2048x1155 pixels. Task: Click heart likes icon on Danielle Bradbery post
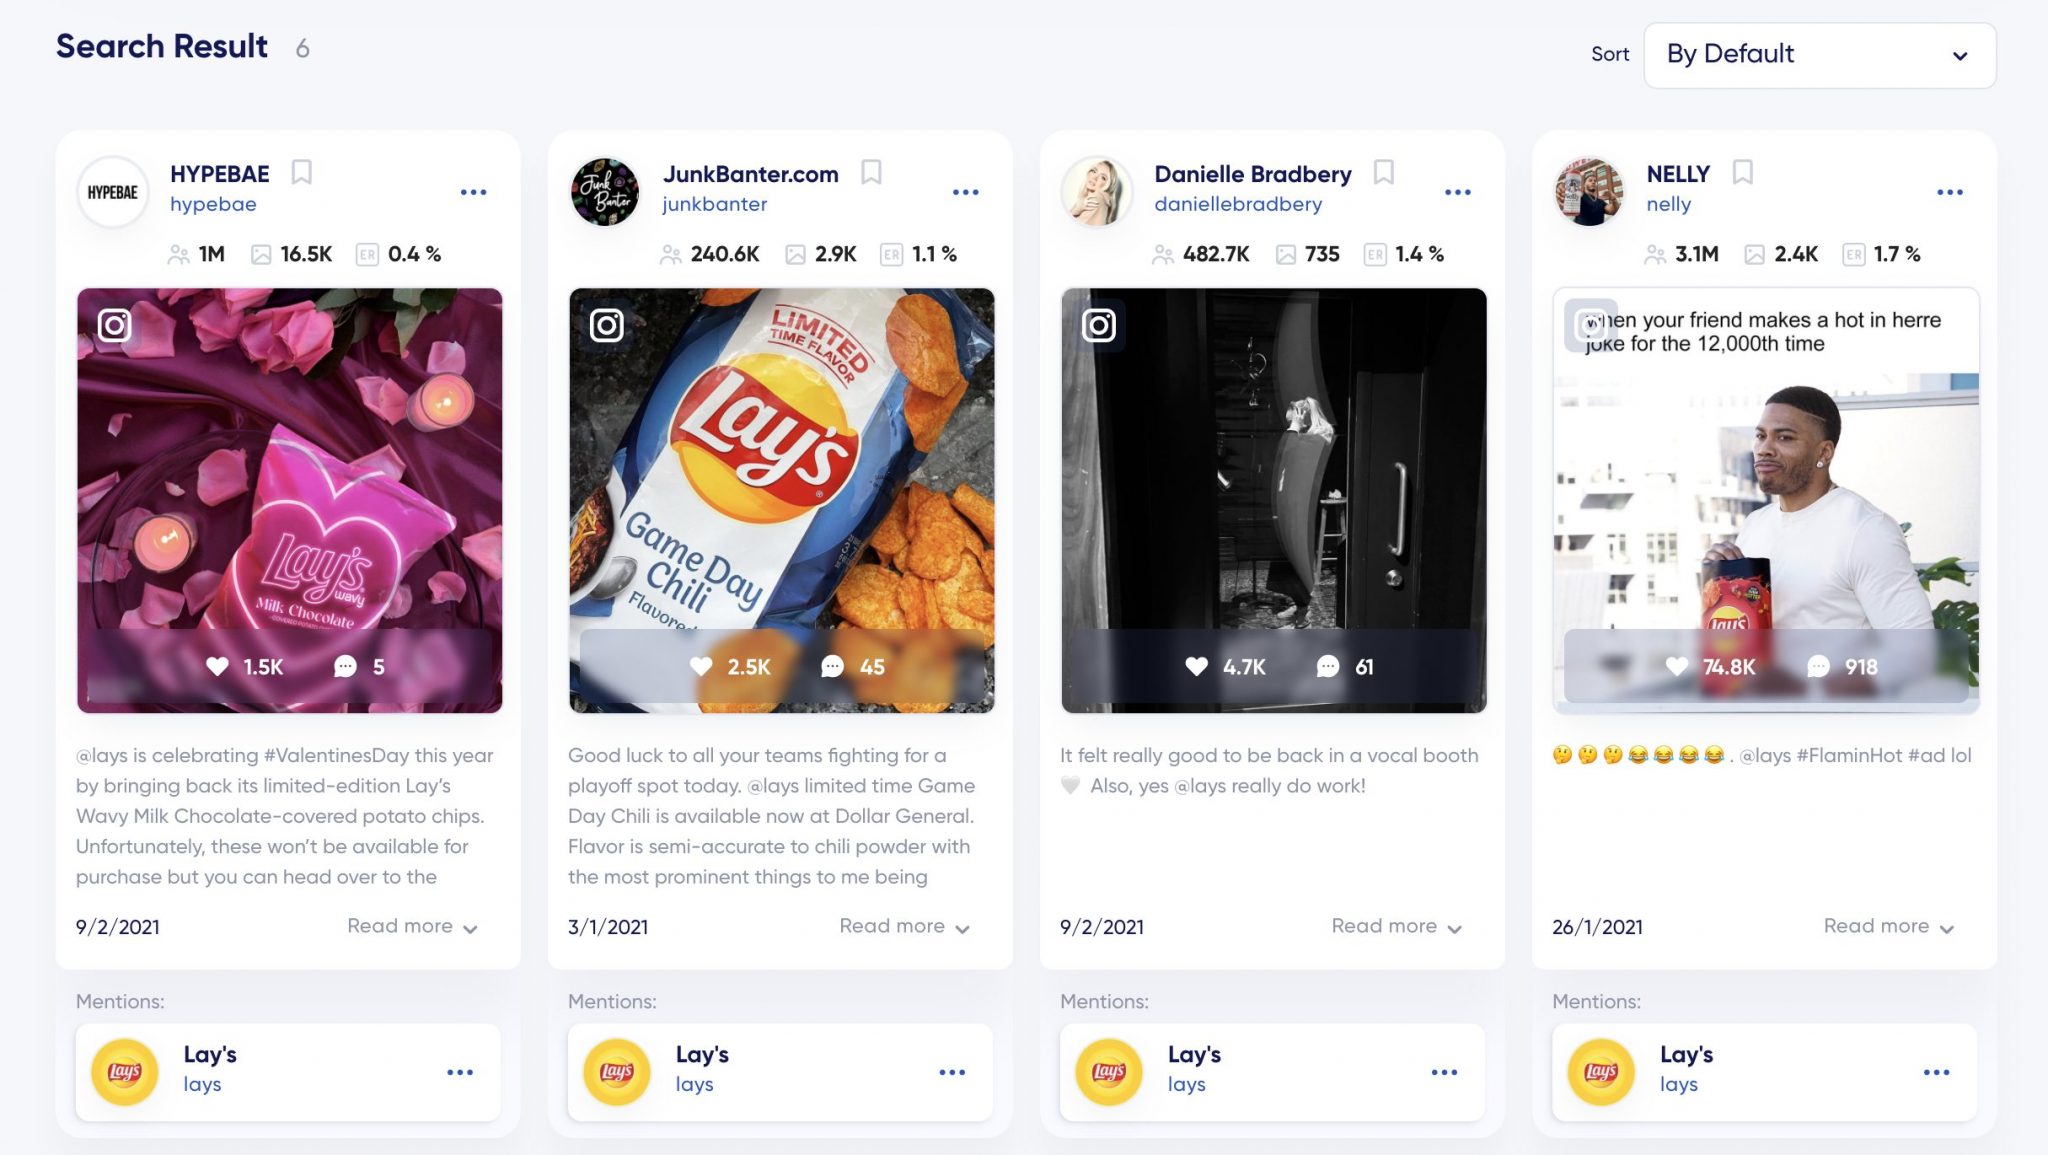[x=1196, y=666]
